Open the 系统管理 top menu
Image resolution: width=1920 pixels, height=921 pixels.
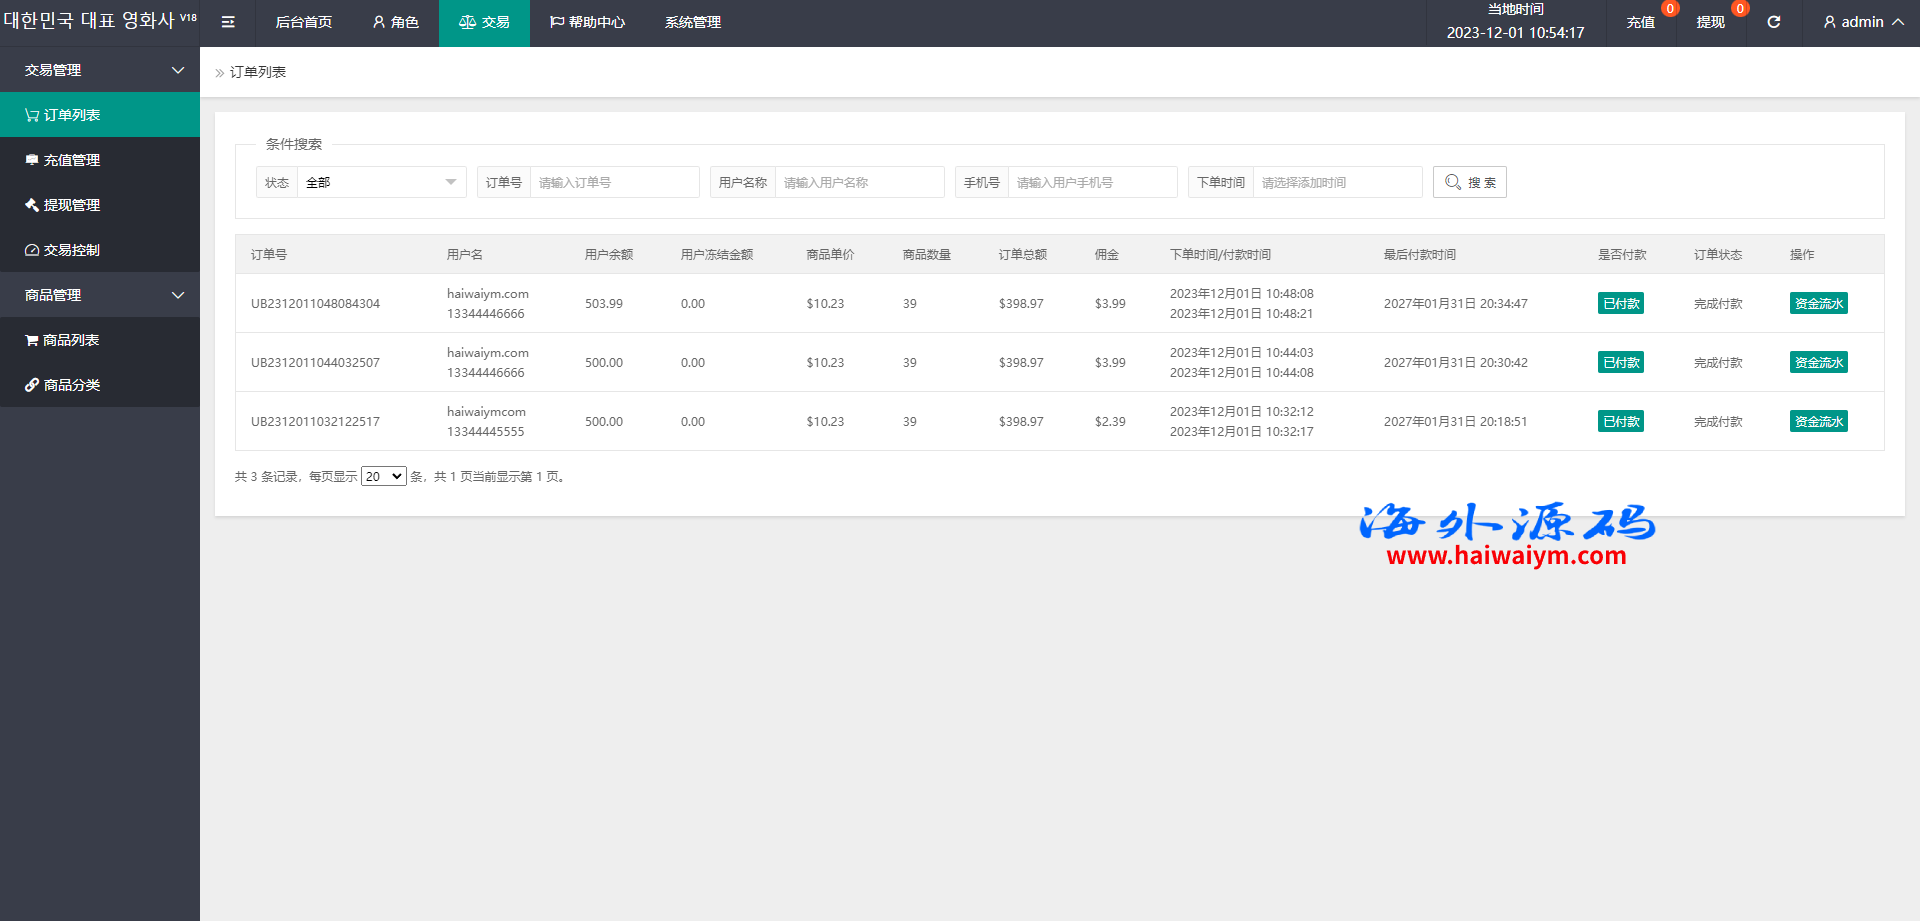coord(692,22)
